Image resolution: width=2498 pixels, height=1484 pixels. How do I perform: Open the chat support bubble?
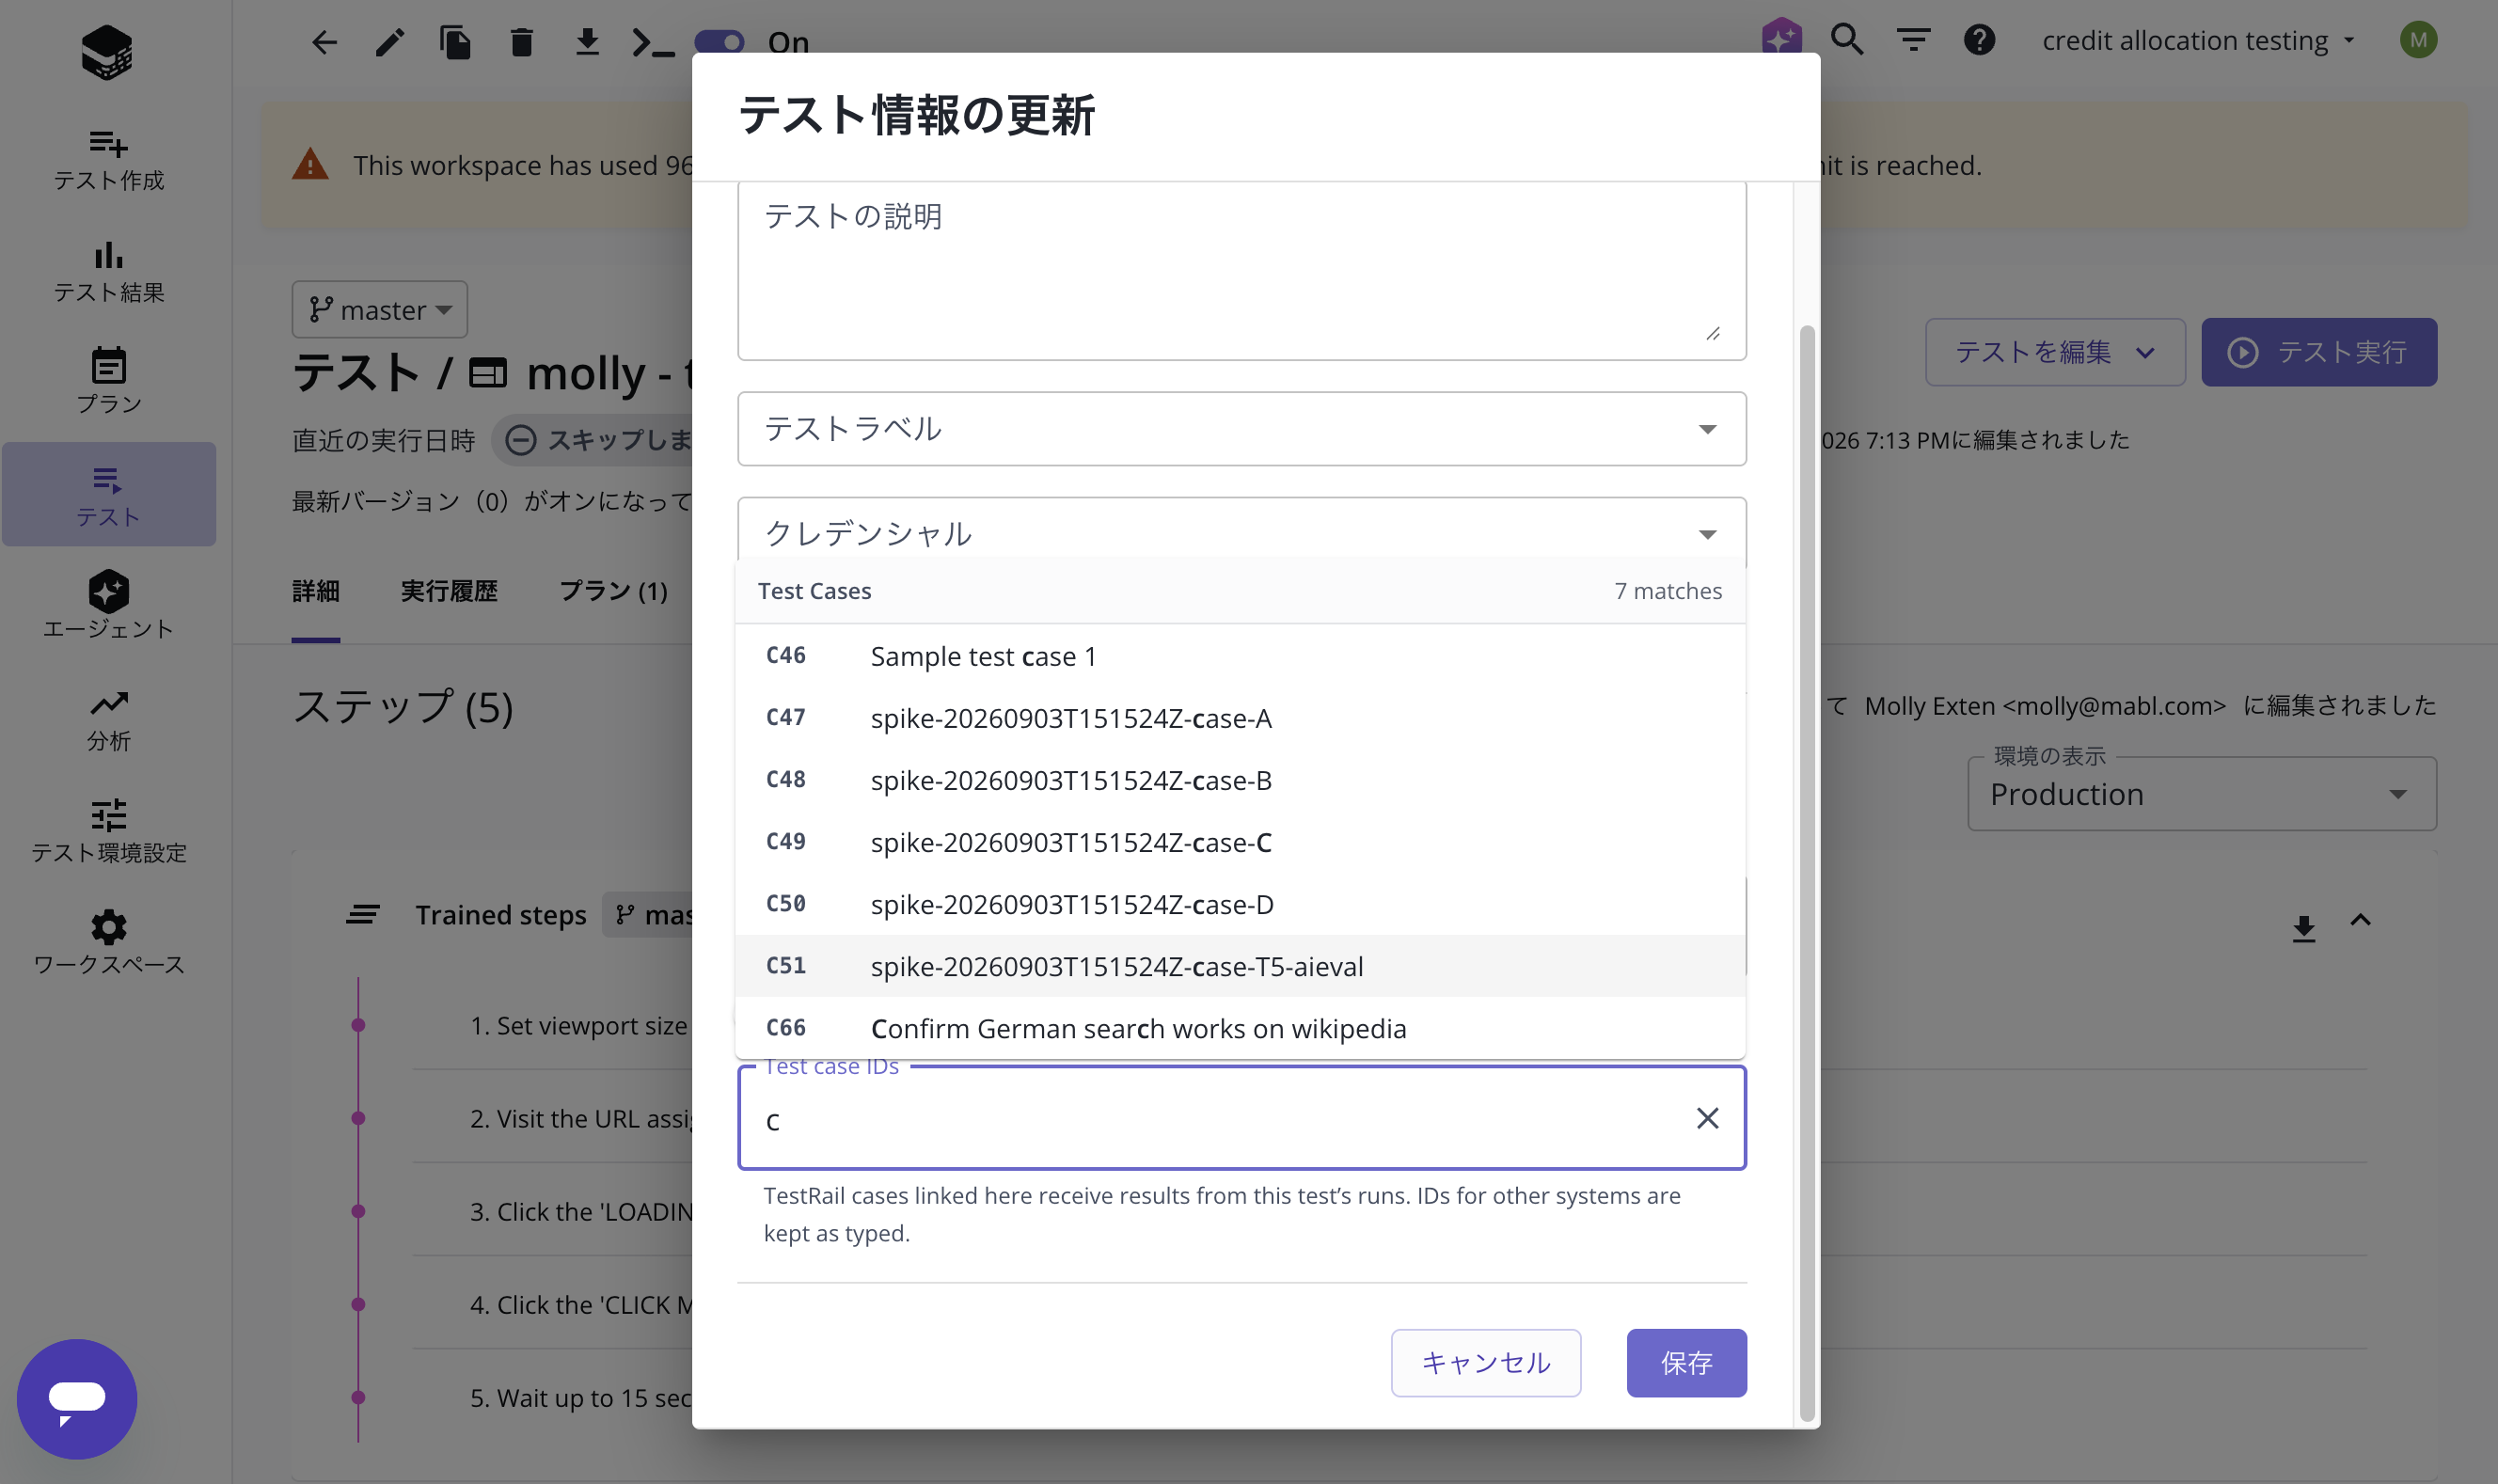click(77, 1398)
